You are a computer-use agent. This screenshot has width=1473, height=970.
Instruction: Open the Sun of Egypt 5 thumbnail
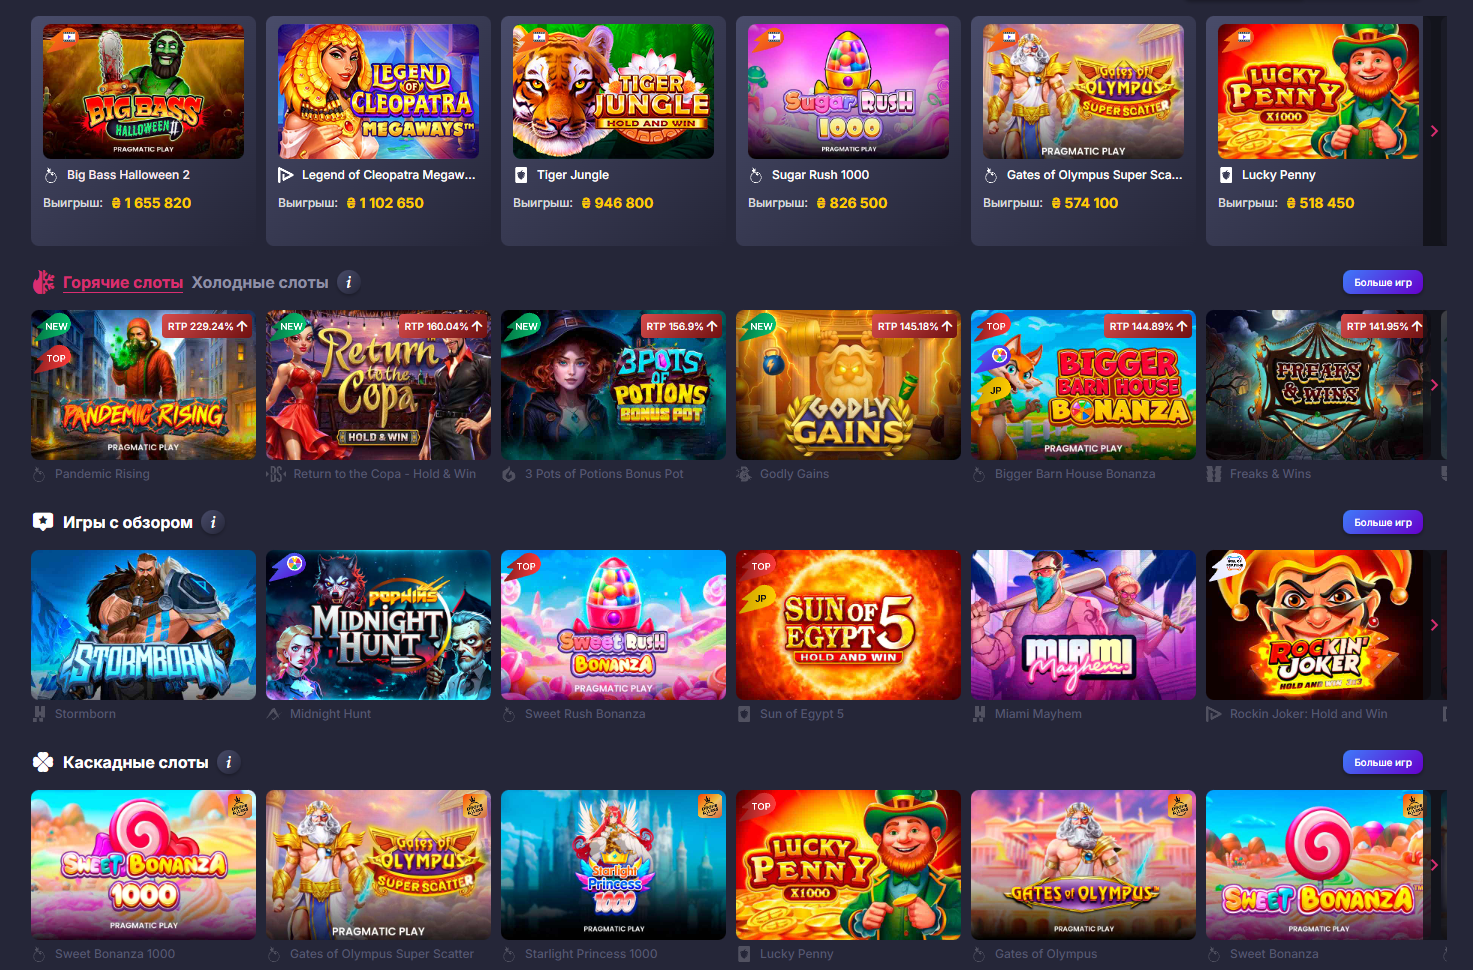pos(848,625)
